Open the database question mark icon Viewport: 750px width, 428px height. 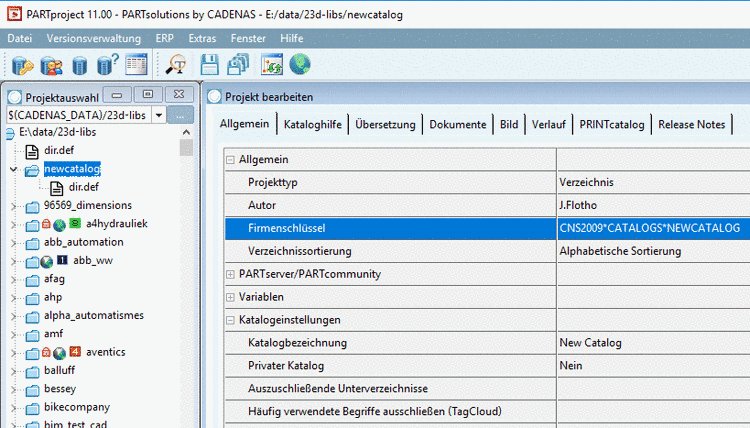pos(107,65)
